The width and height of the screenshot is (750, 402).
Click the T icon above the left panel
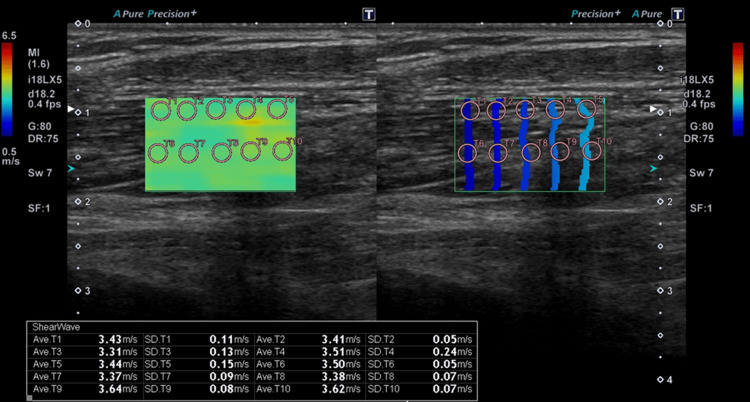pyautogui.click(x=369, y=14)
